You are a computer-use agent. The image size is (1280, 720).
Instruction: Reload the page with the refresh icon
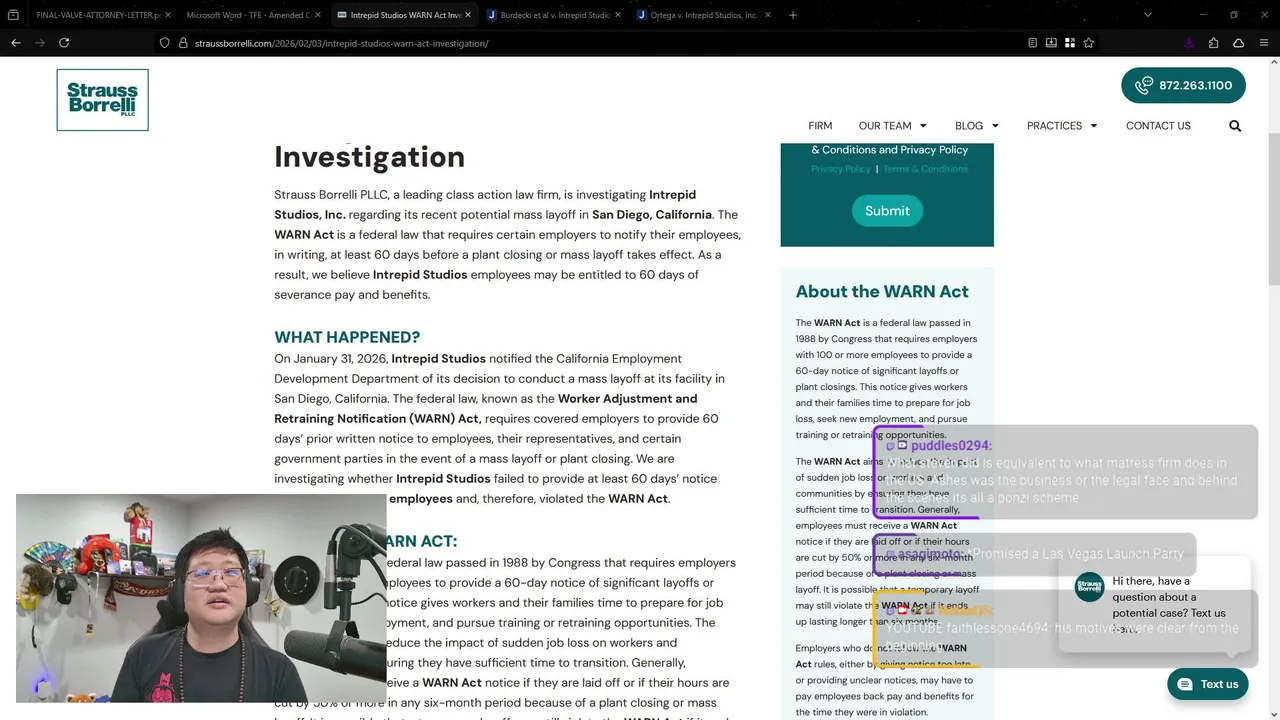[x=64, y=43]
